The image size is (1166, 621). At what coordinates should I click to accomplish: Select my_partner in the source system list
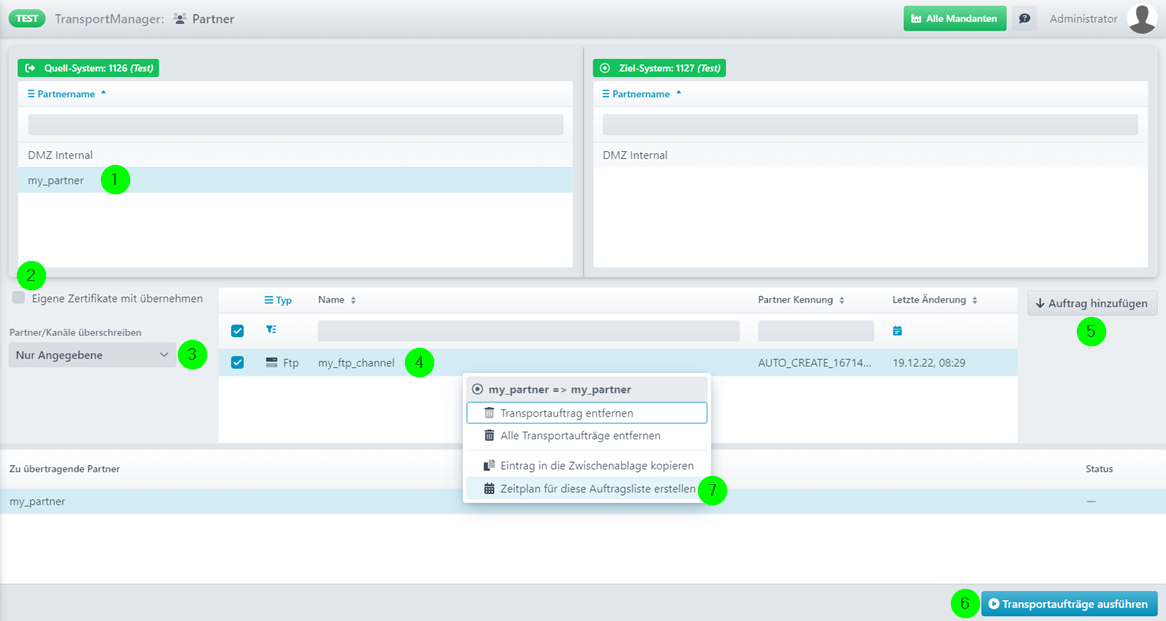click(x=295, y=180)
